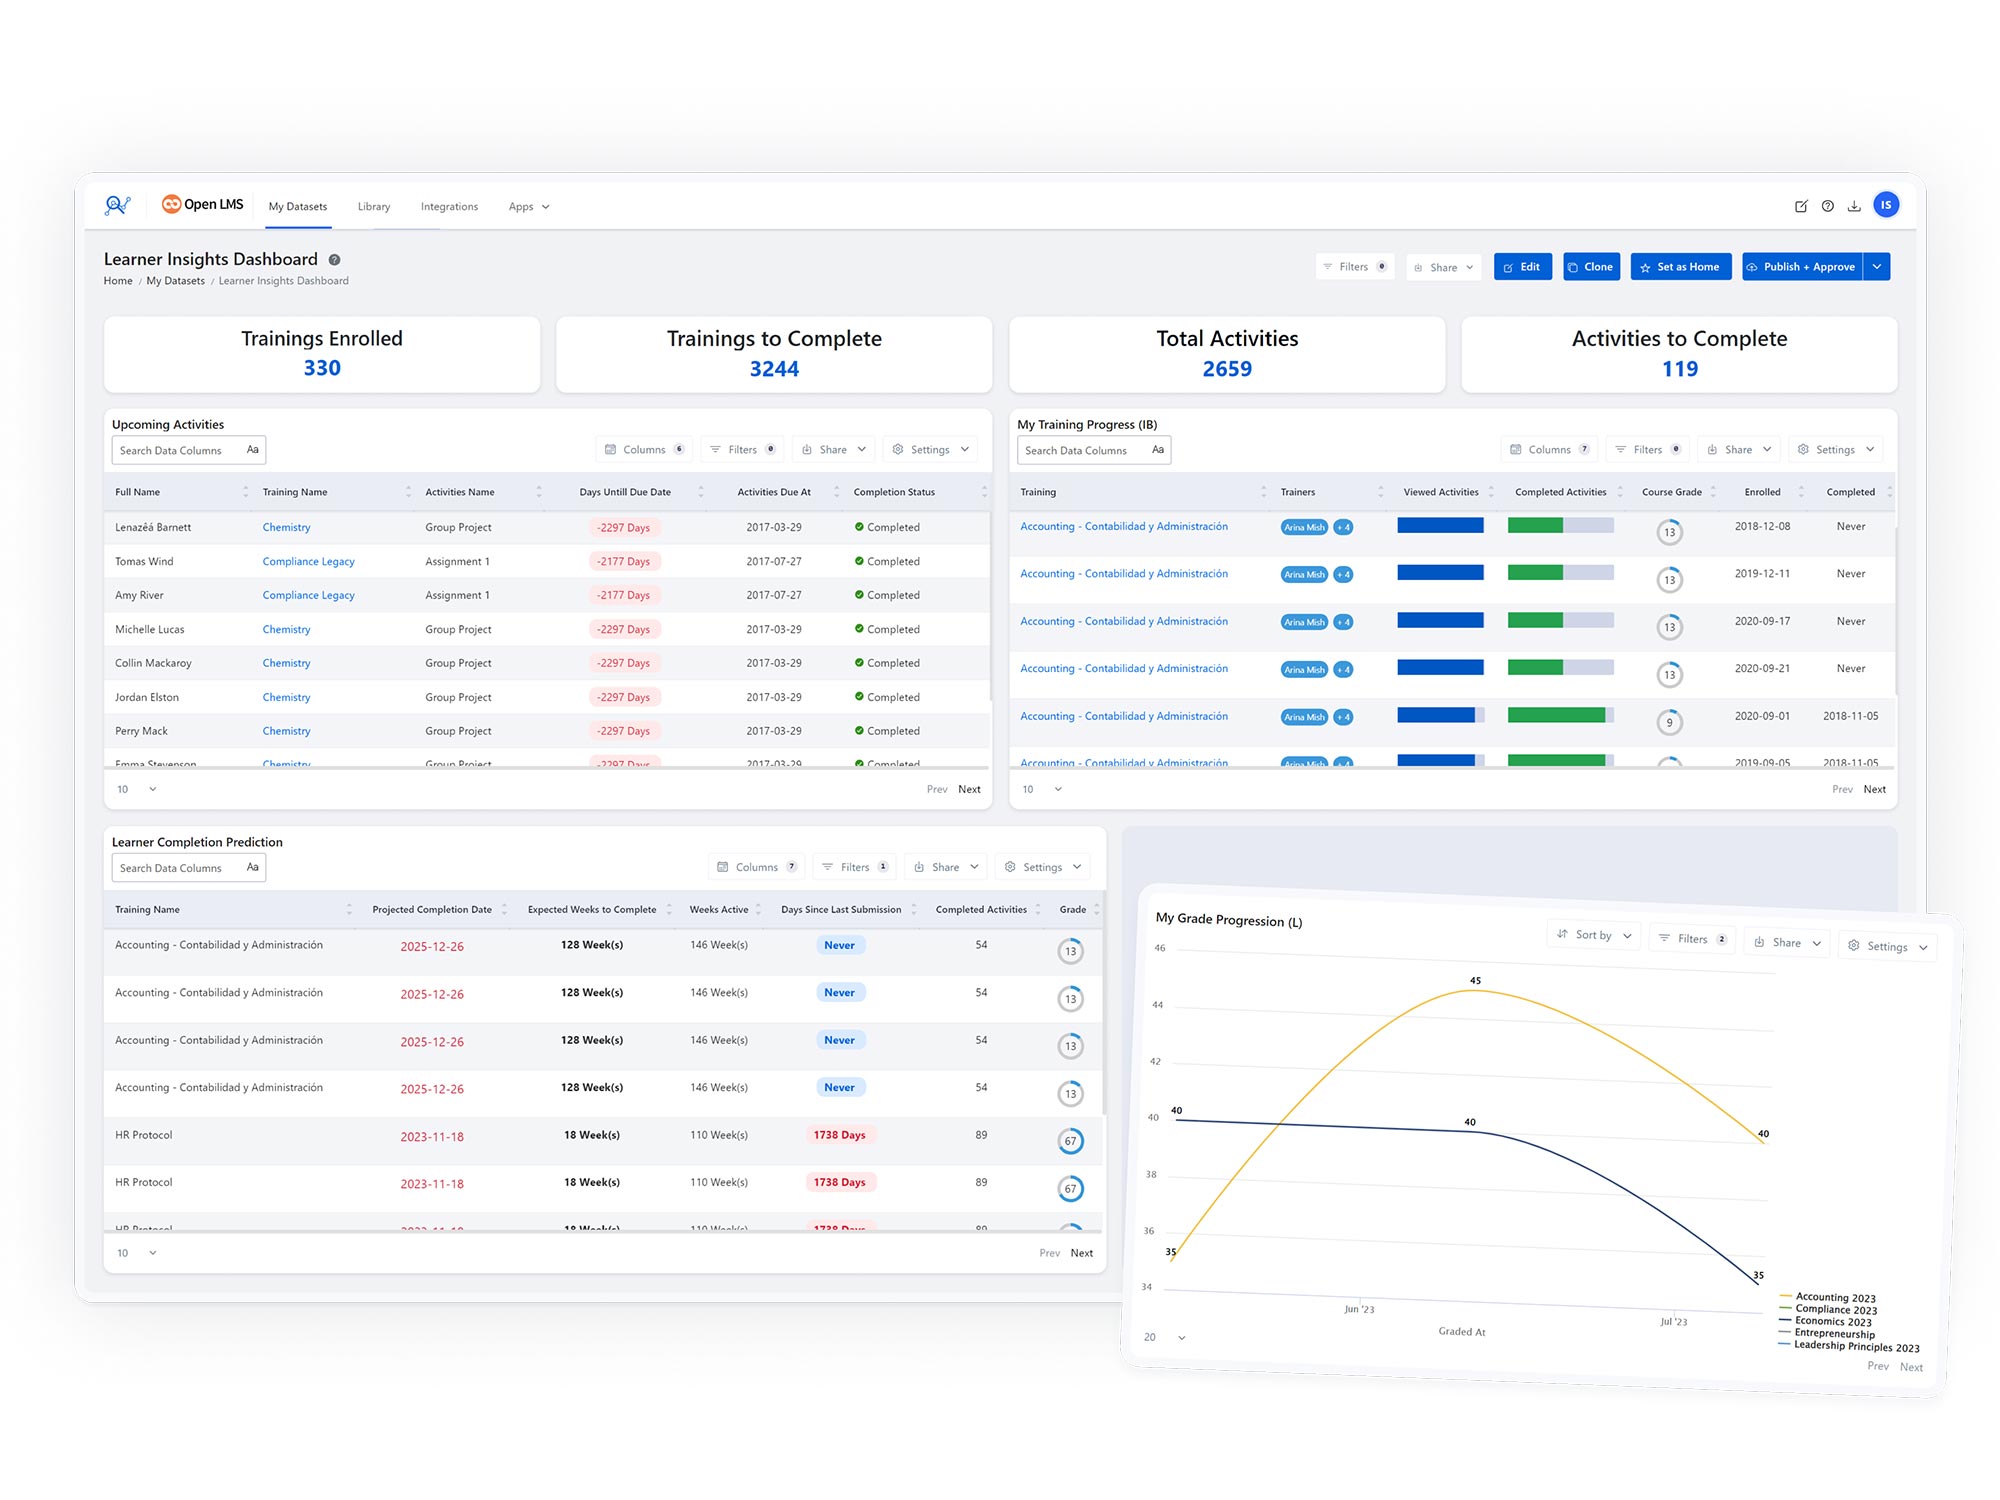Click Set as Home star button
This screenshot has height=1500, width=2000.
1680,267
